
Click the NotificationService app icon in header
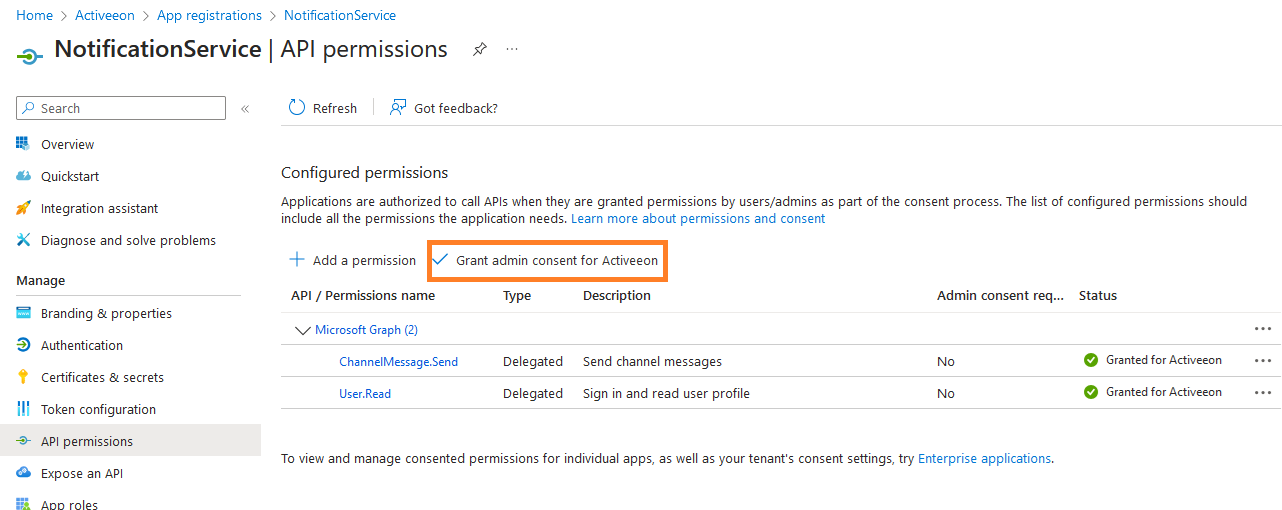coord(30,56)
